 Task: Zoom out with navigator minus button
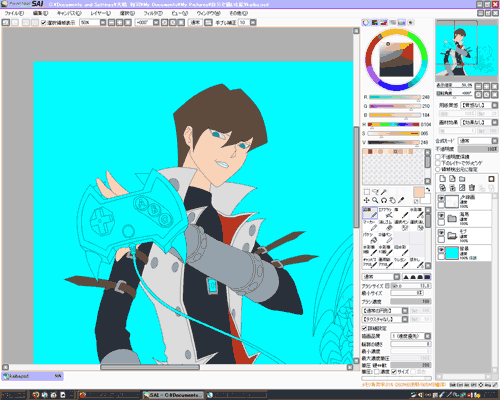click(478, 86)
